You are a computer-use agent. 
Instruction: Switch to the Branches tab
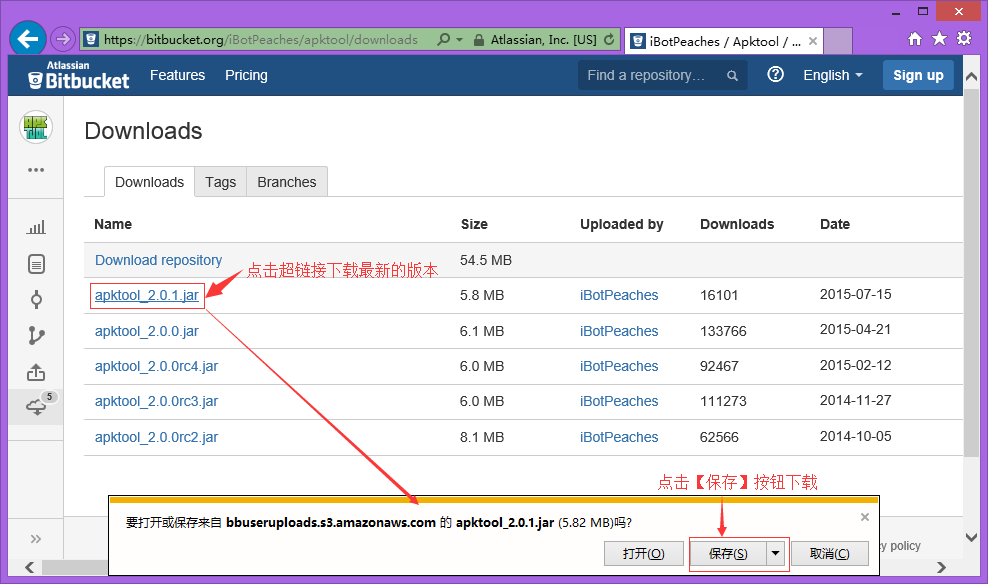click(287, 182)
